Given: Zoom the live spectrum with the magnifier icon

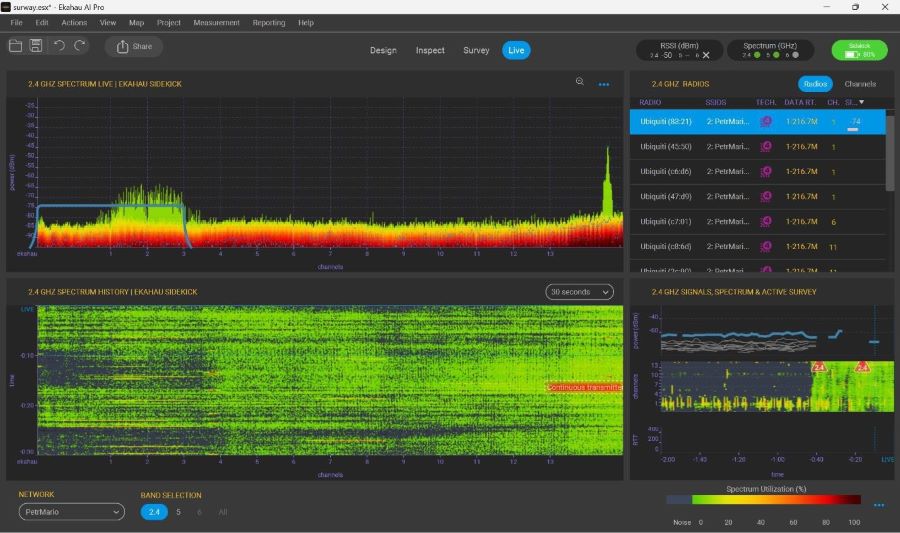Looking at the screenshot, I should (580, 82).
